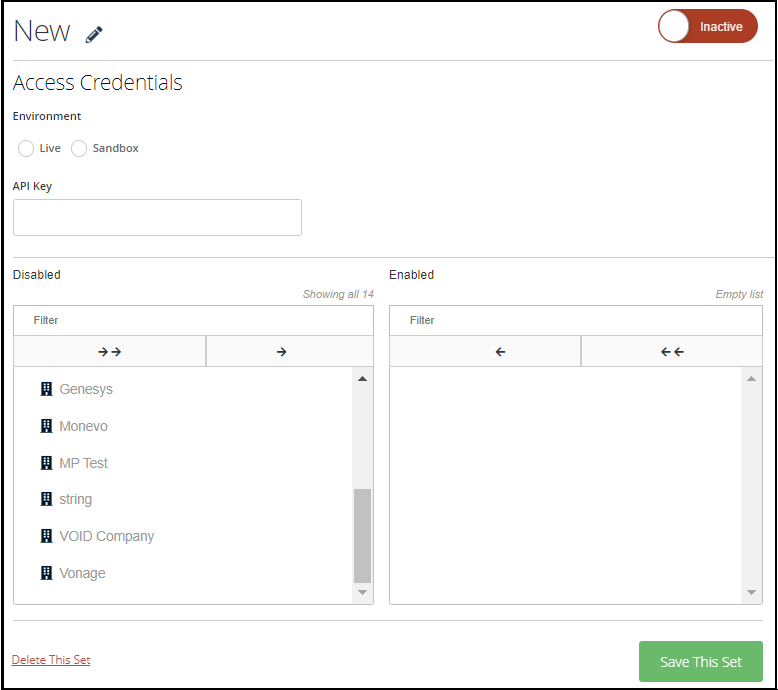Click the building icon next to Genesys
Screen dimensions: 778x690
(46, 389)
